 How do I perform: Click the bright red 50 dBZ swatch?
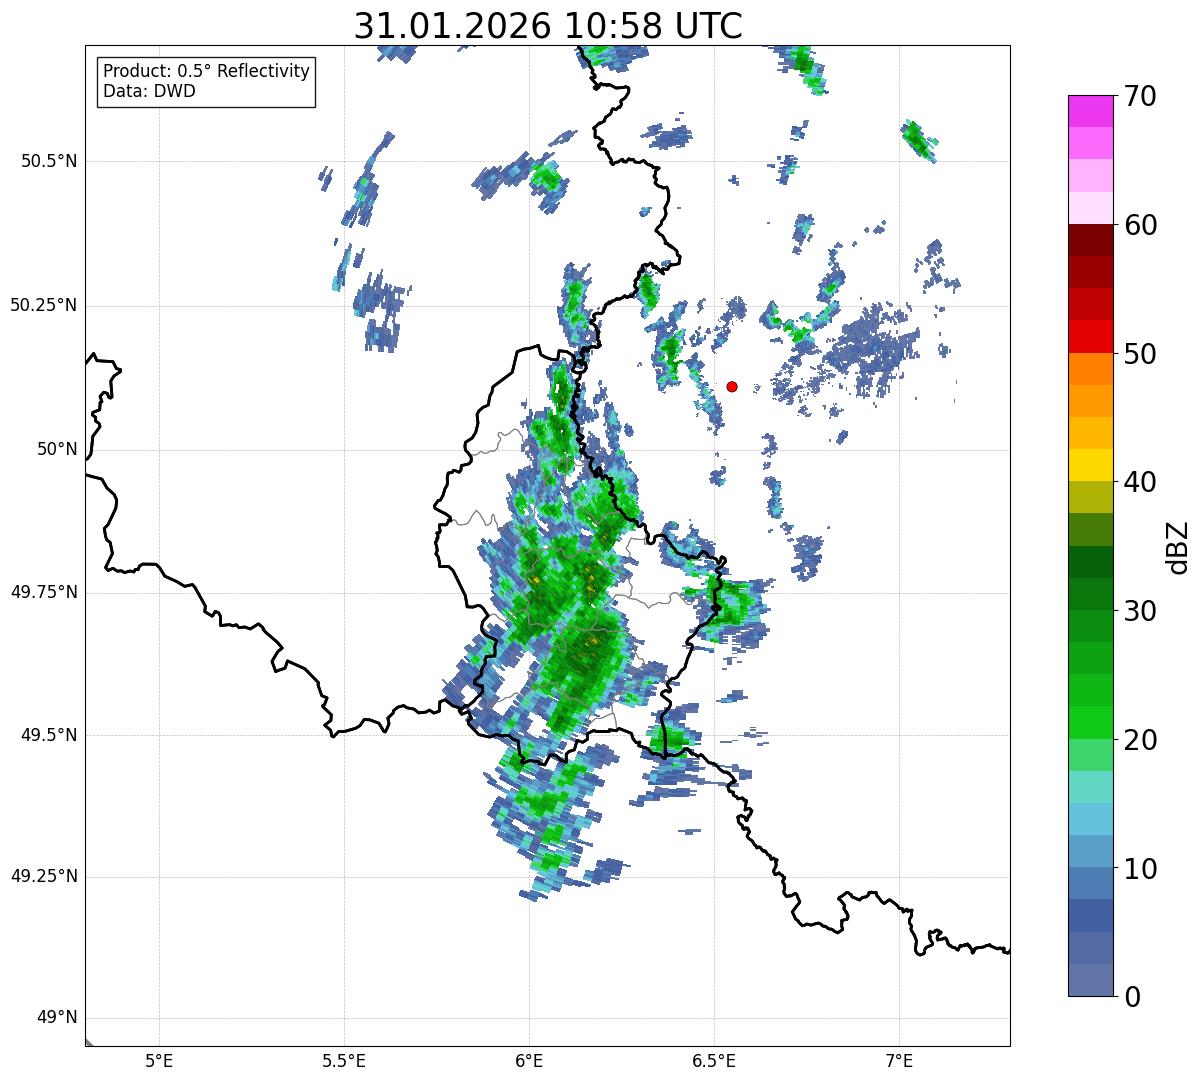click(x=1091, y=337)
